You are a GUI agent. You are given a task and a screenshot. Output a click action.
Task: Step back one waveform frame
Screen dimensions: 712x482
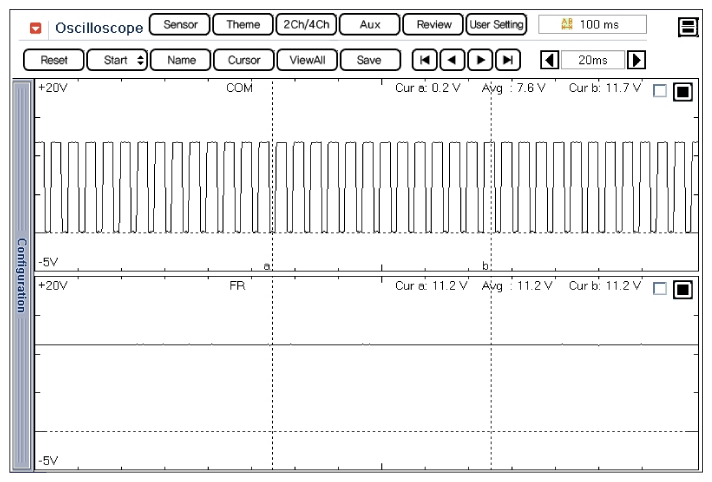point(447,60)
